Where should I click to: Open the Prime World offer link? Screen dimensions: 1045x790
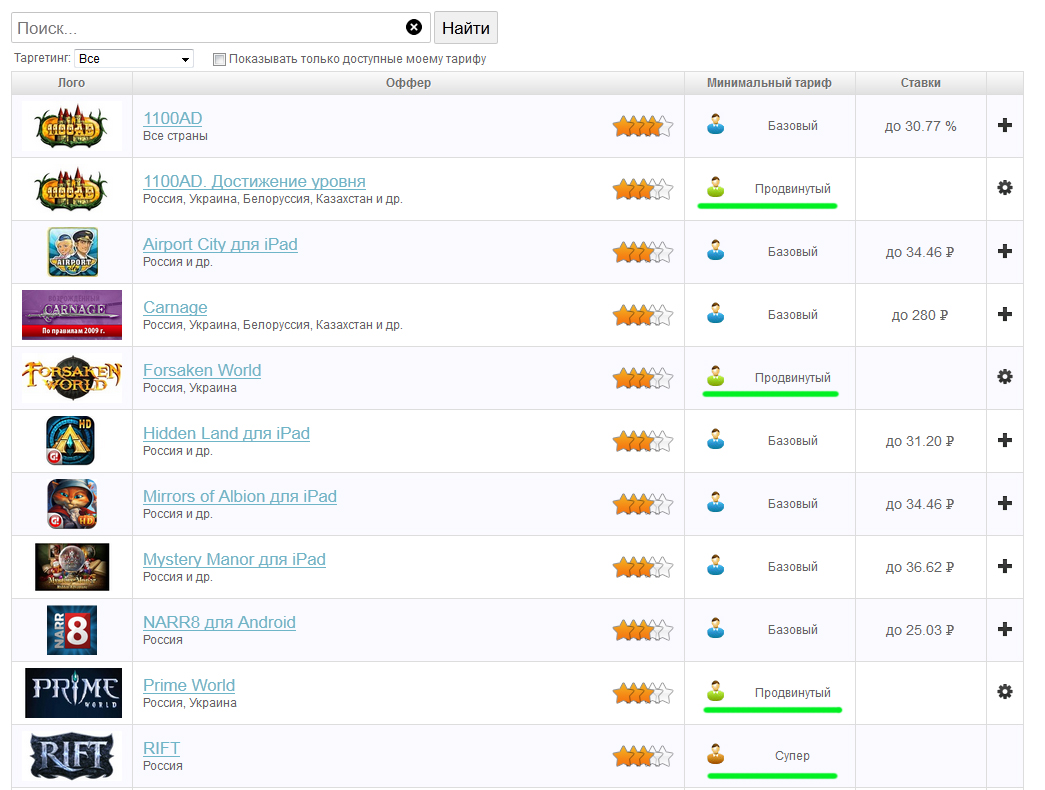coord(189,685)
